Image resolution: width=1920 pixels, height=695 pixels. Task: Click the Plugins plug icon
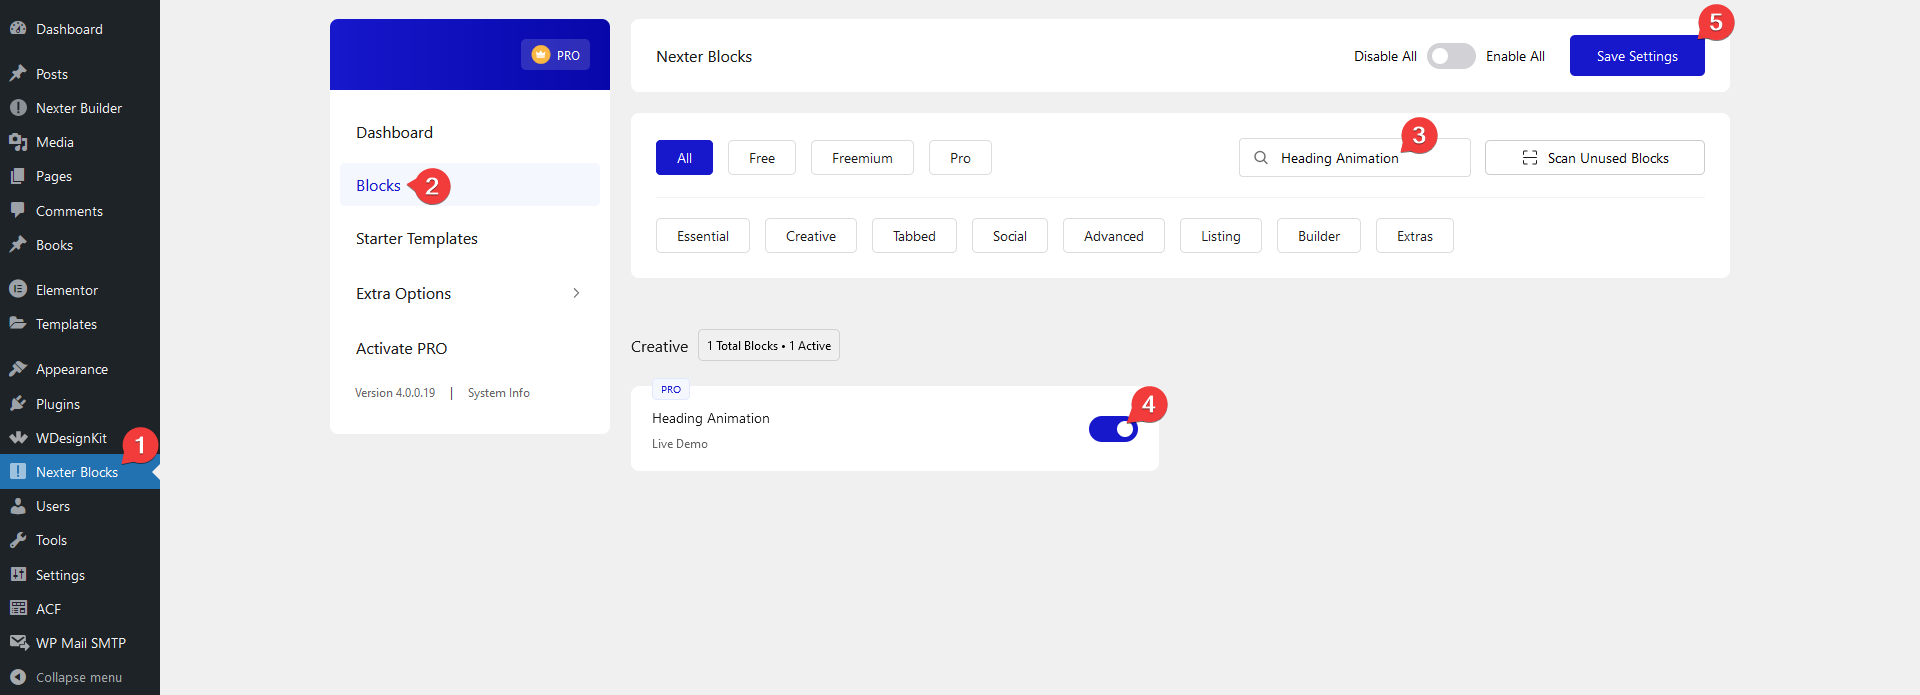pyautogui.click(x=18, y=404)
